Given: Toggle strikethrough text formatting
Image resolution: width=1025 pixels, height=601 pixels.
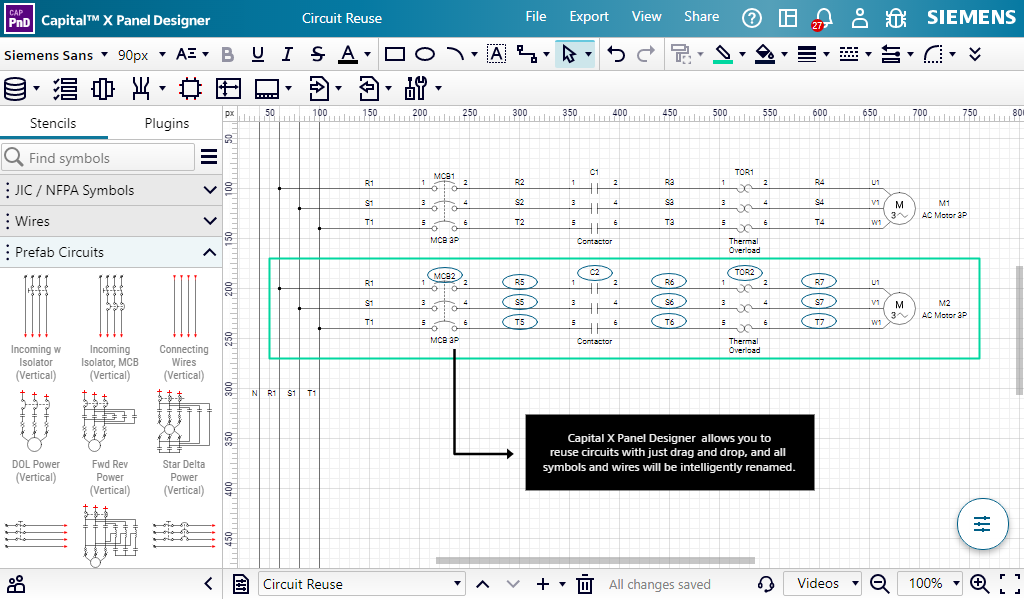Looking at the screenshot, I should [318, 55].
